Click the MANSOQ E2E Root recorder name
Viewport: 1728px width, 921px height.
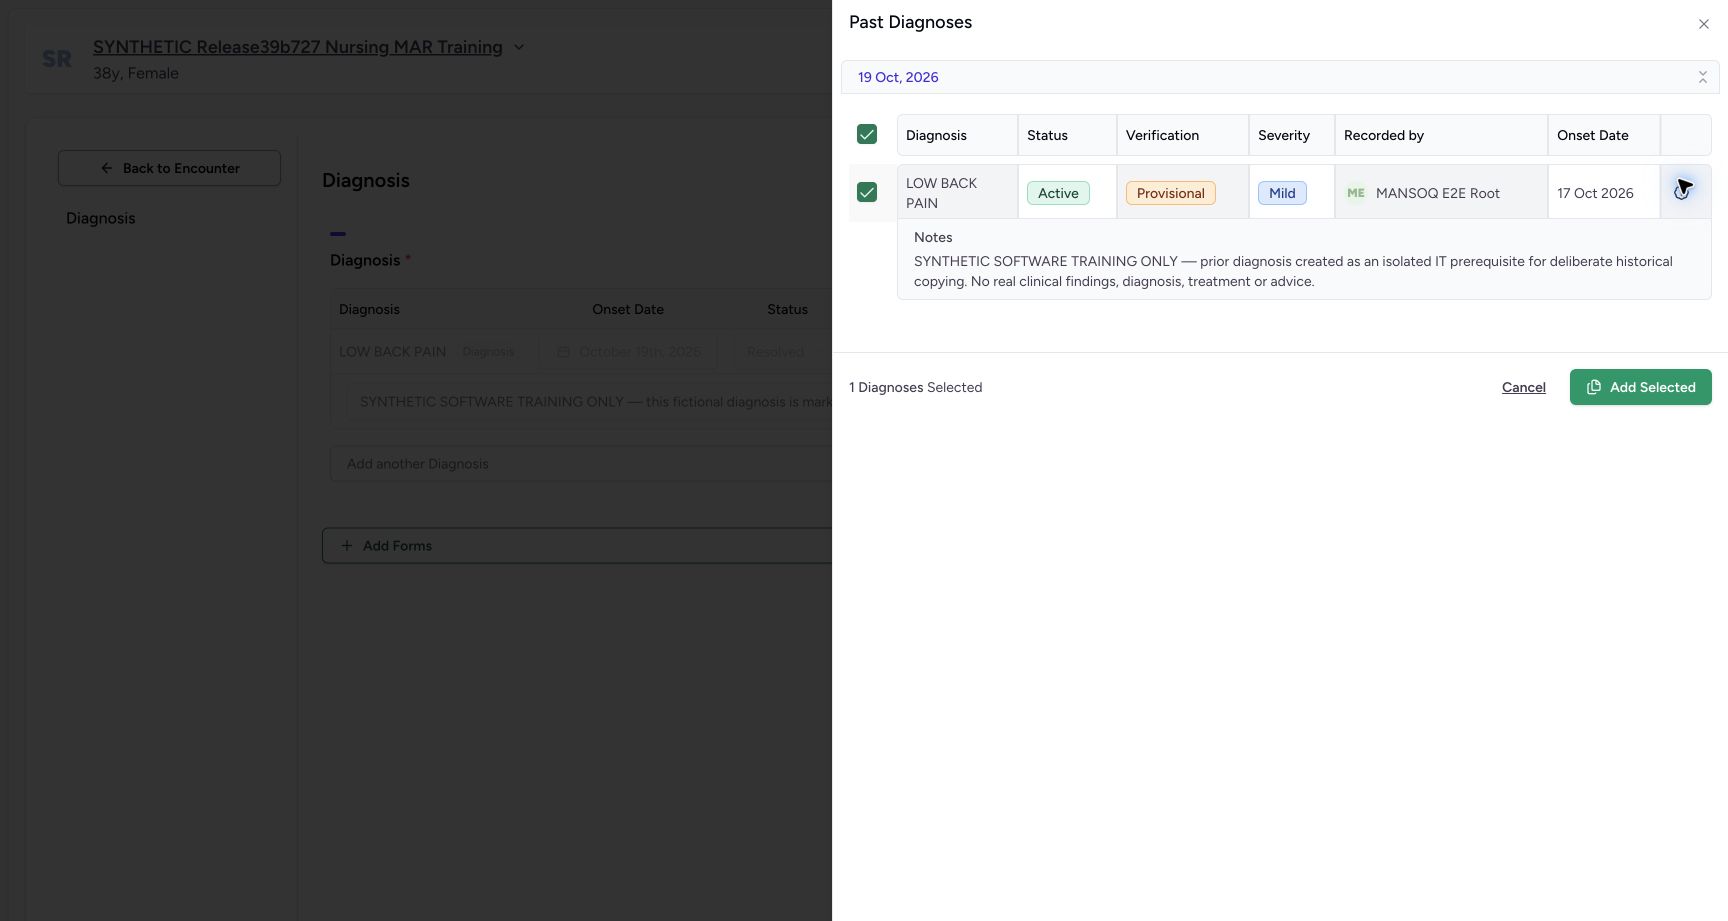click(1438, 193)
